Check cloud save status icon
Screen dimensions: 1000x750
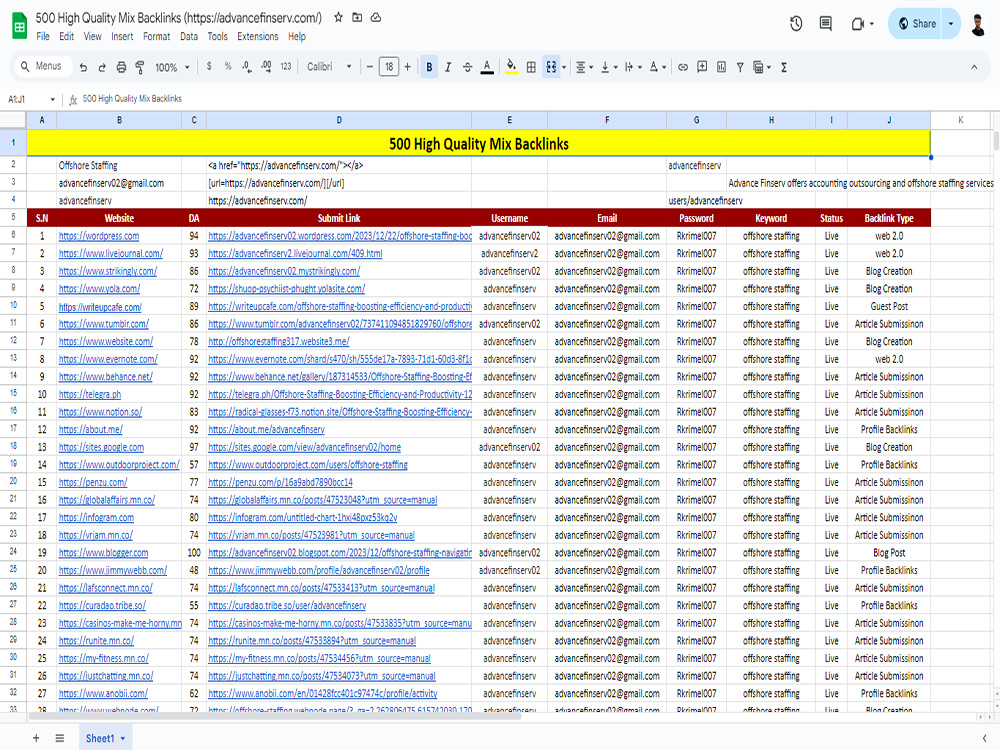pyautogui.click(x=376, y=17)
